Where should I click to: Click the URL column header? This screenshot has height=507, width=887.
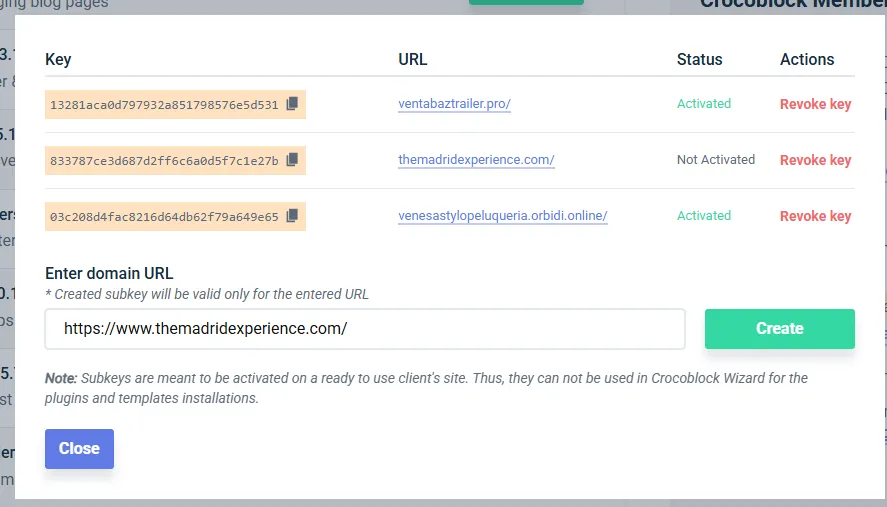tap(412, 59)
